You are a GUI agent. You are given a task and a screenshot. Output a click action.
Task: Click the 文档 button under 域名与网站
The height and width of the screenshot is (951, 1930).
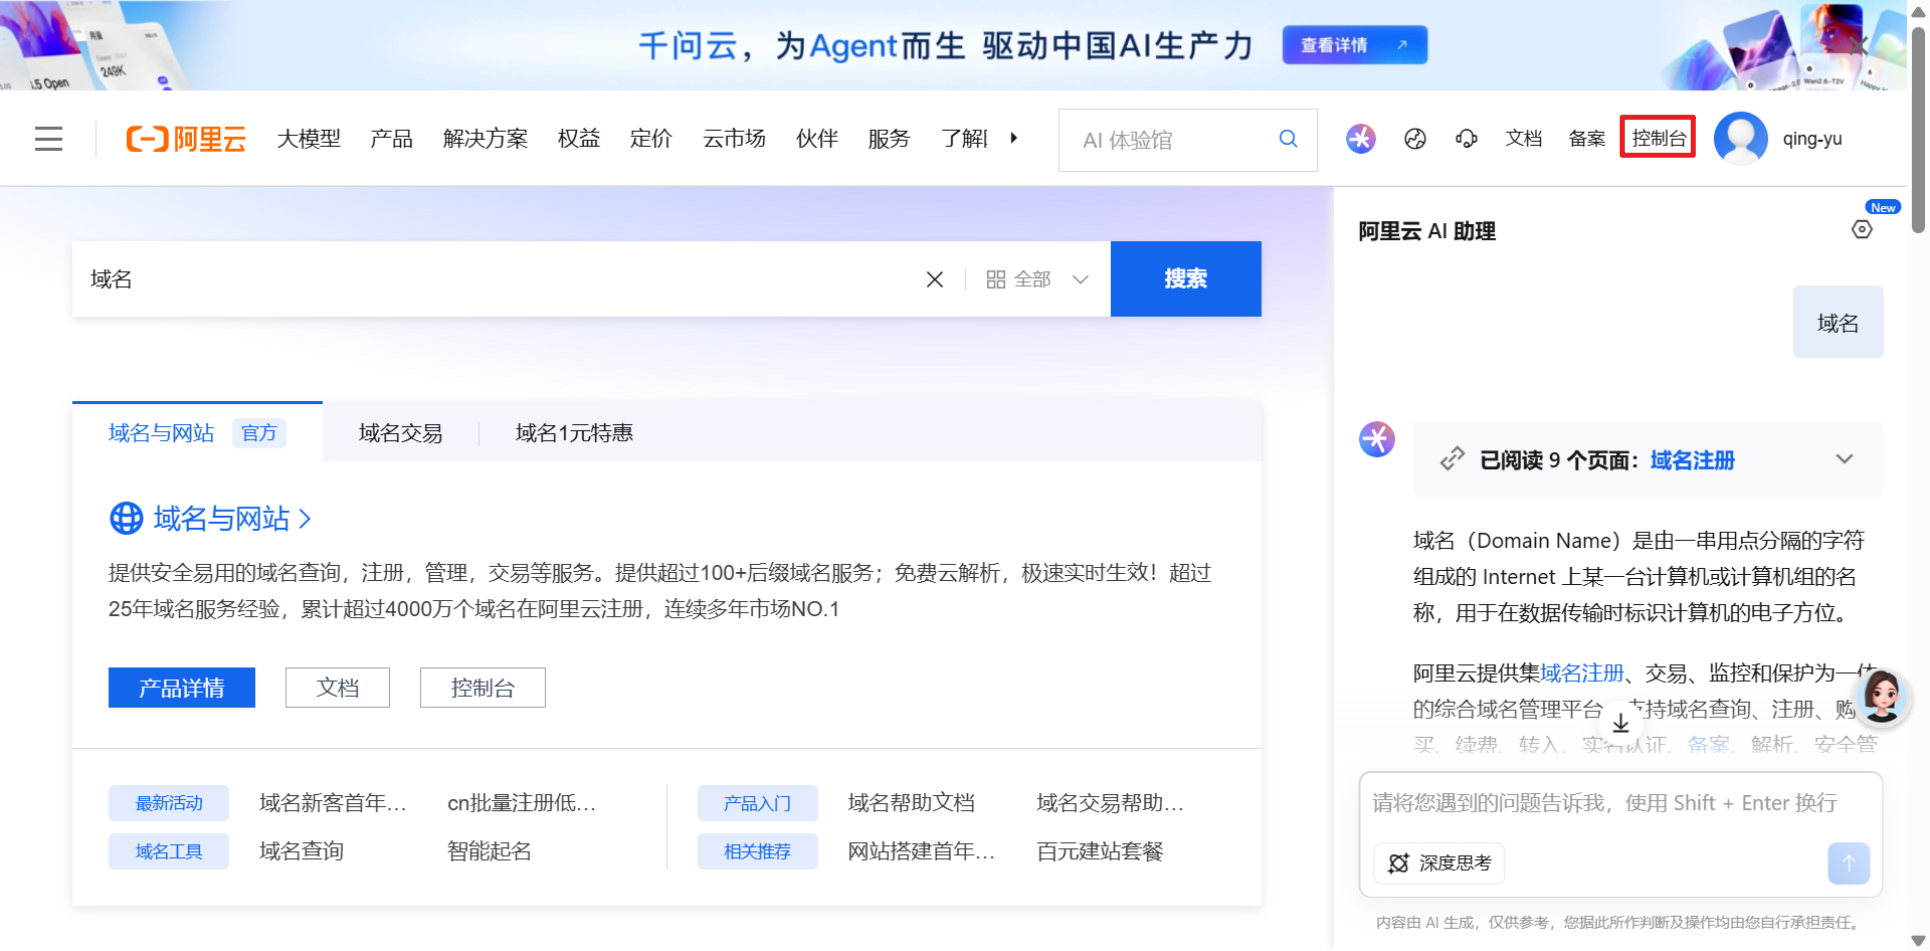pos(338,688)
